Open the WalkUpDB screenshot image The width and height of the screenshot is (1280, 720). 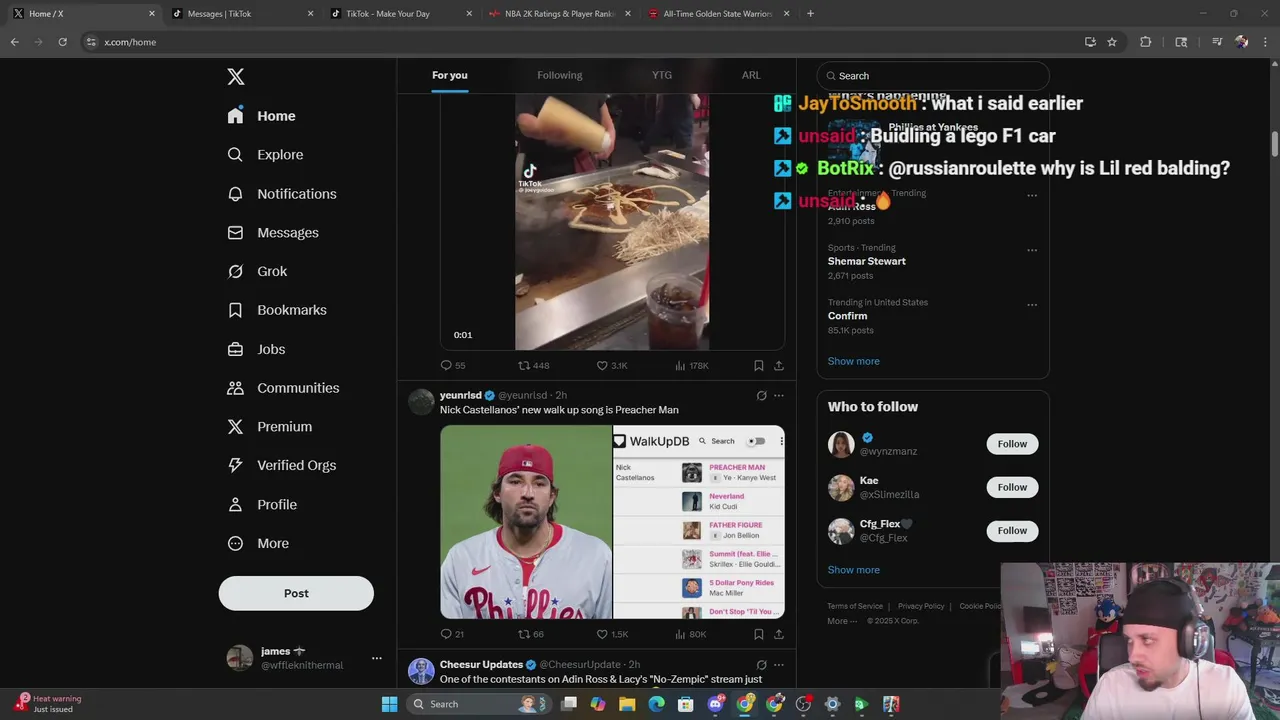(x=699, y=522)
